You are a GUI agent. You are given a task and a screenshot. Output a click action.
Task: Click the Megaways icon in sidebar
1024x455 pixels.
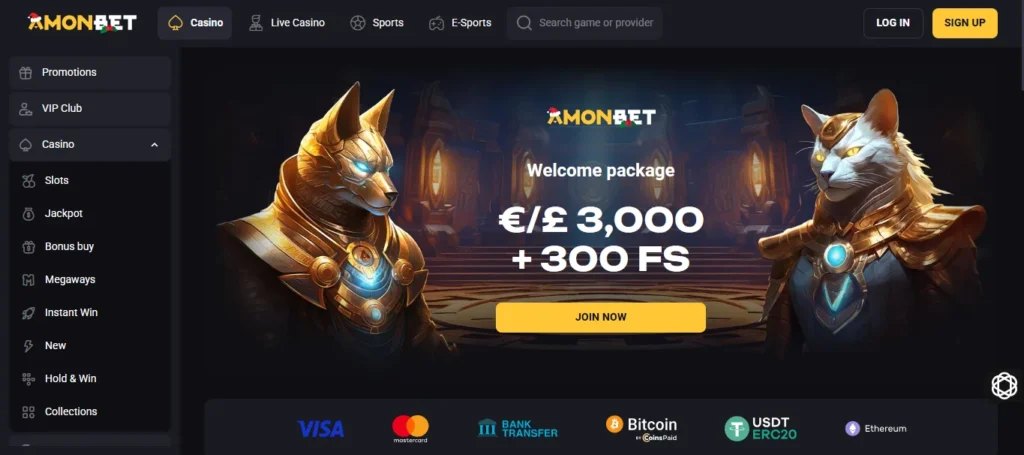click(x=28, y=279)
